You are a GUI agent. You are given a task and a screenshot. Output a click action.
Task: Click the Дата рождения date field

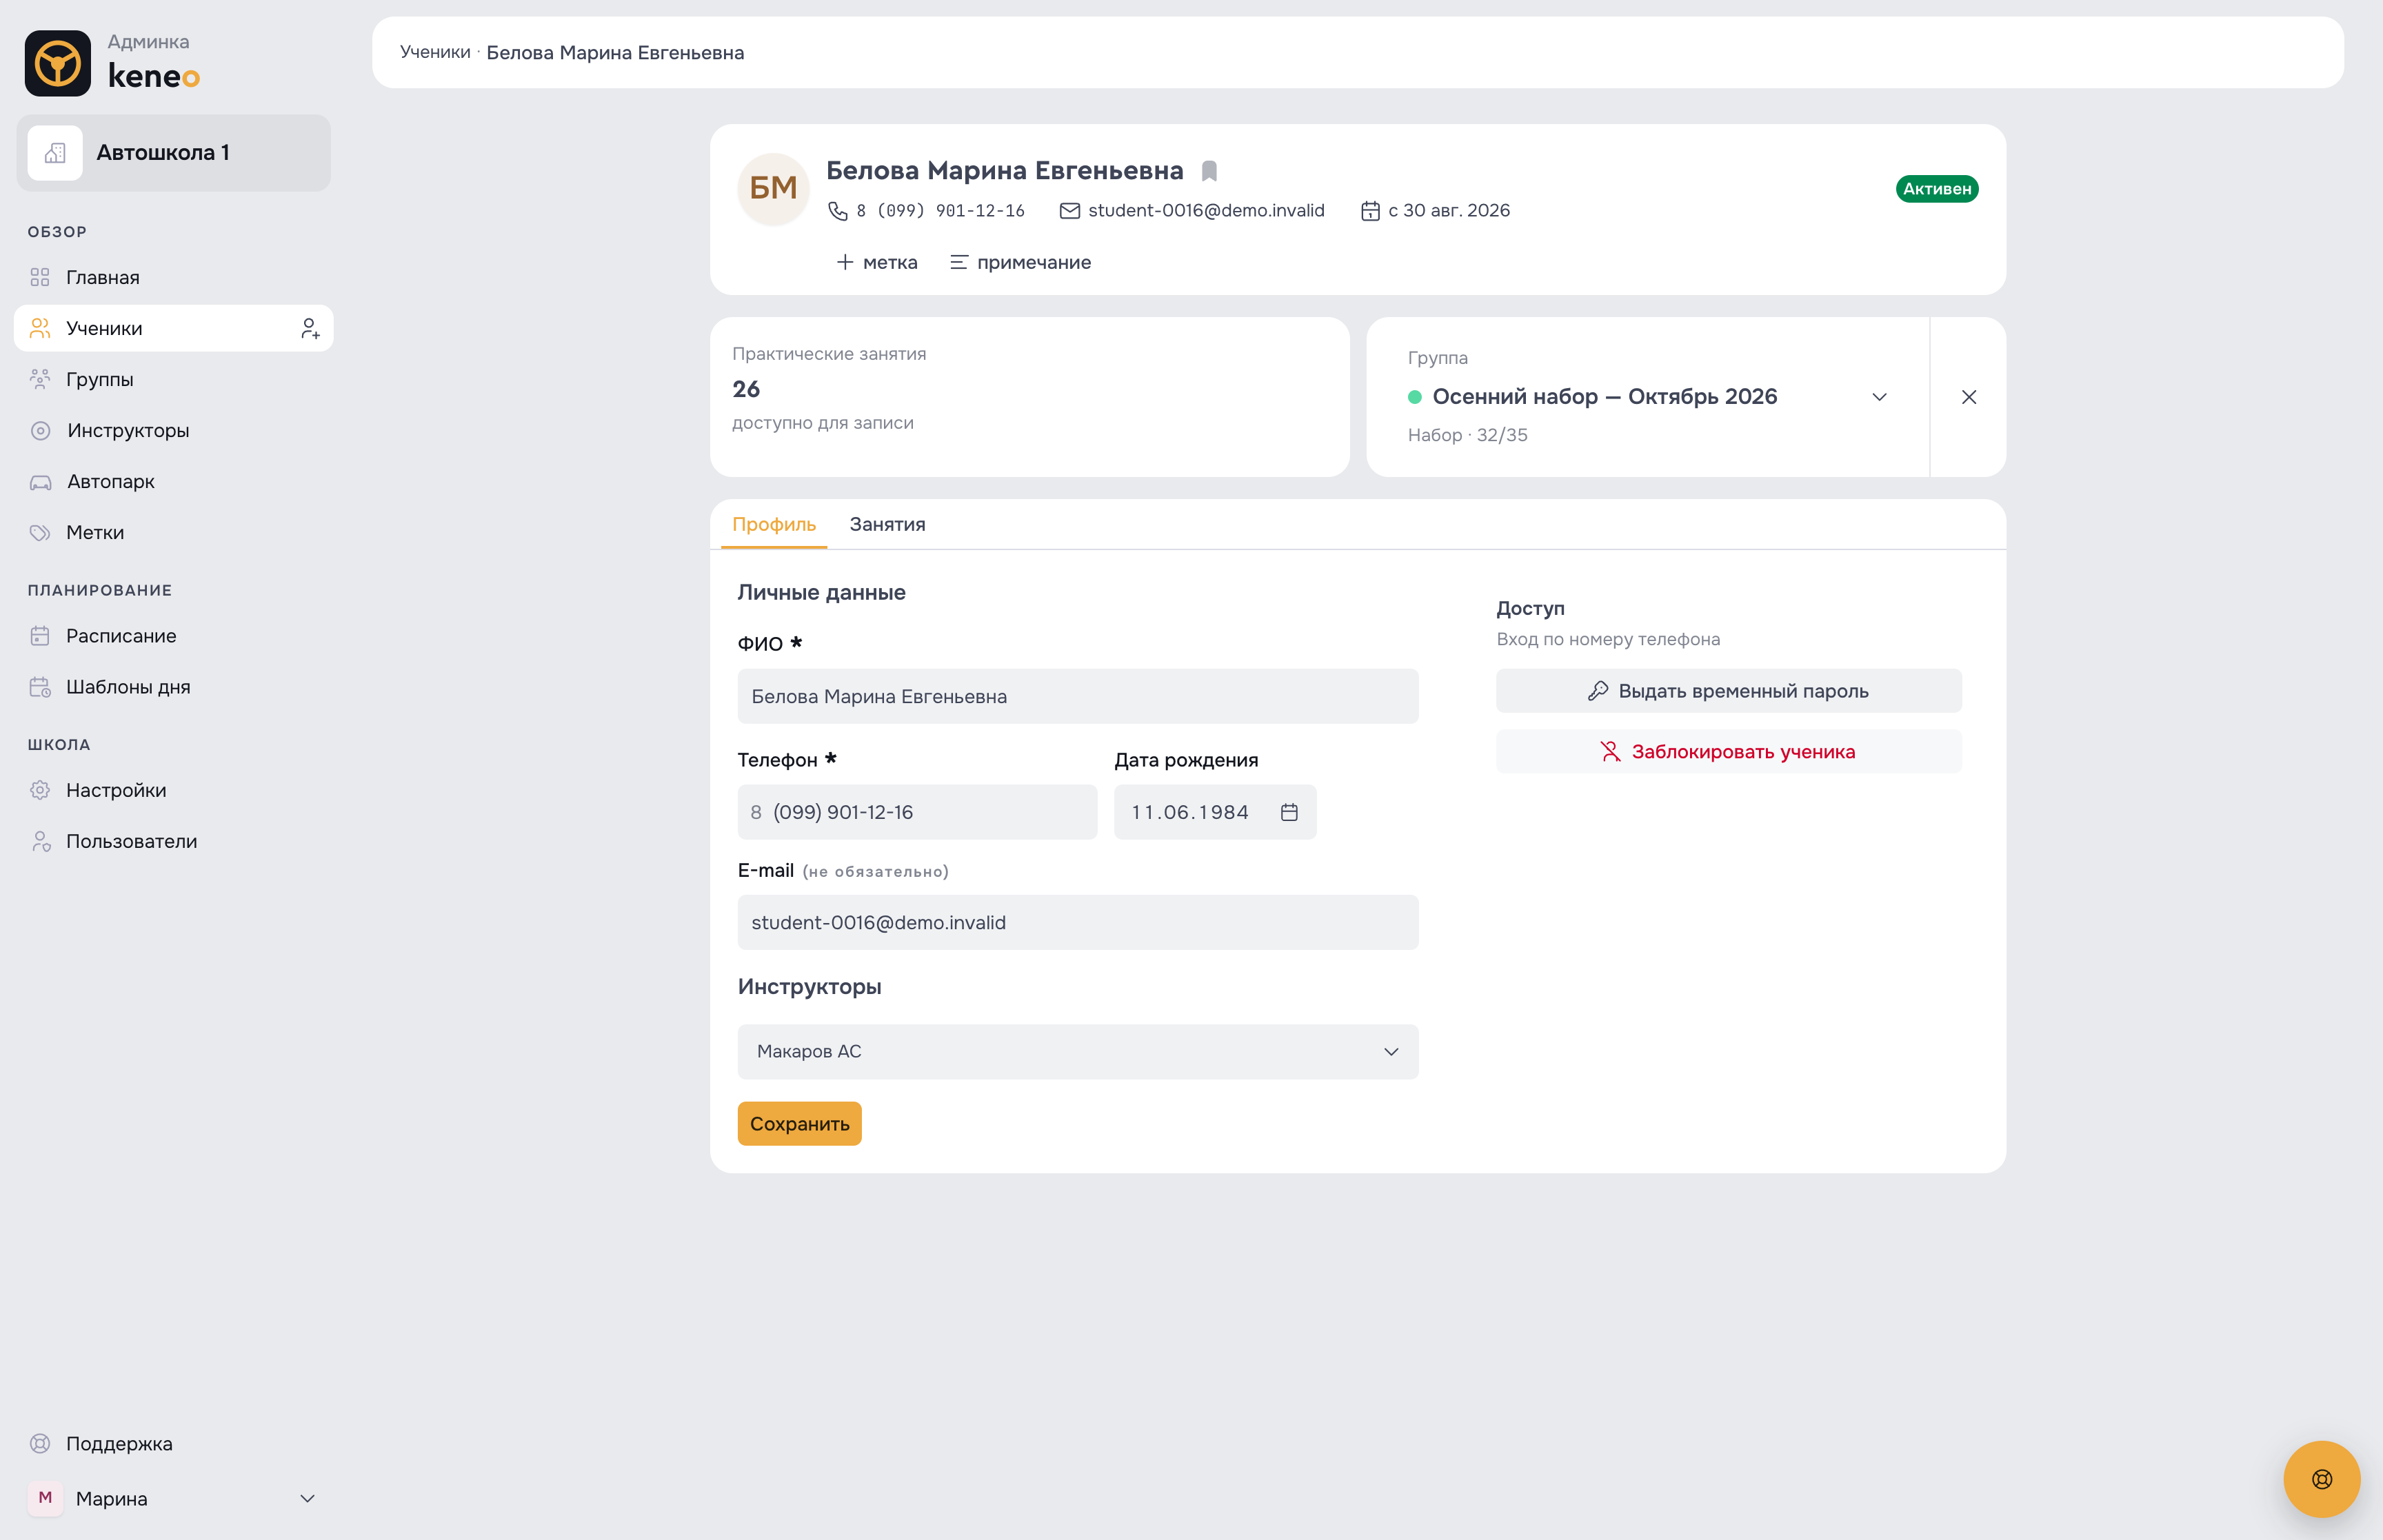pyautogui.click(x=1215, y=812)
